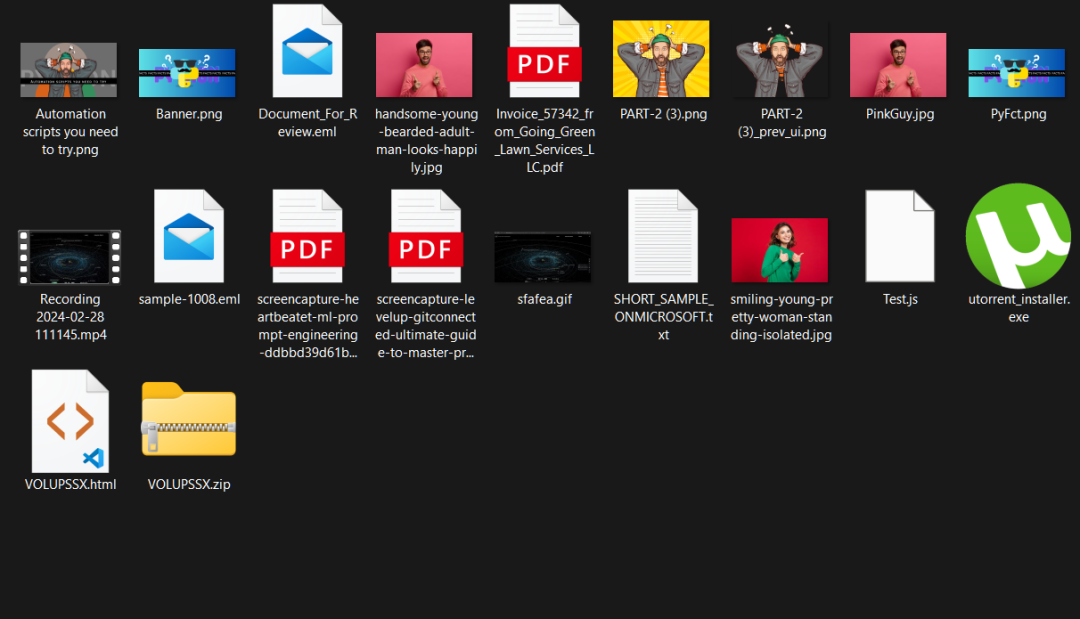Select the PinkGuy.jpg image
This screenshot has width=1080, height=619.
click(x=897, y=62)
